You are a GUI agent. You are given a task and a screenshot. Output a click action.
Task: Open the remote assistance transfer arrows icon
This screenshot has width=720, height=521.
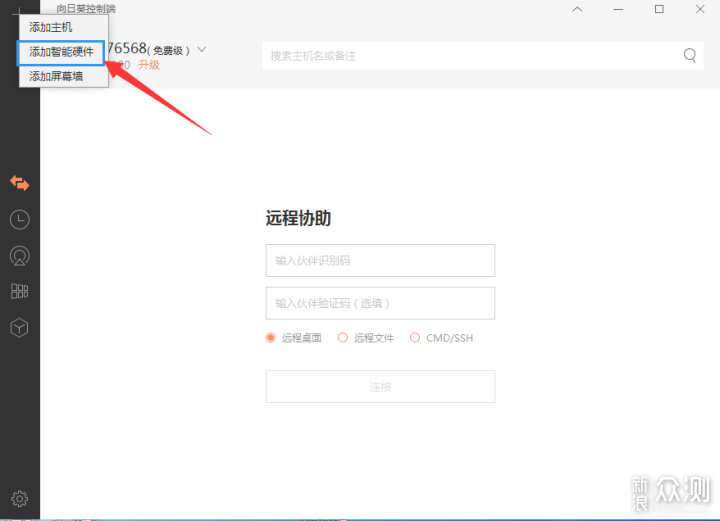[x=20, y=183]
